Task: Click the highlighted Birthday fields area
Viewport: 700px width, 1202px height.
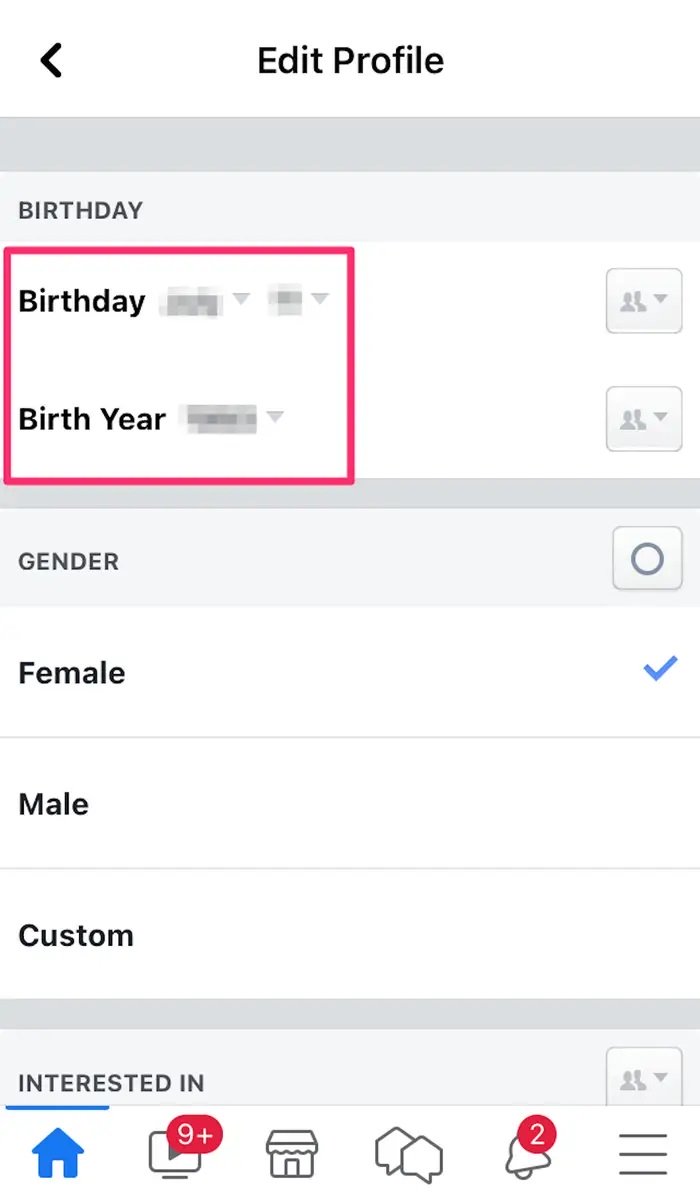Action: point(177,364)
